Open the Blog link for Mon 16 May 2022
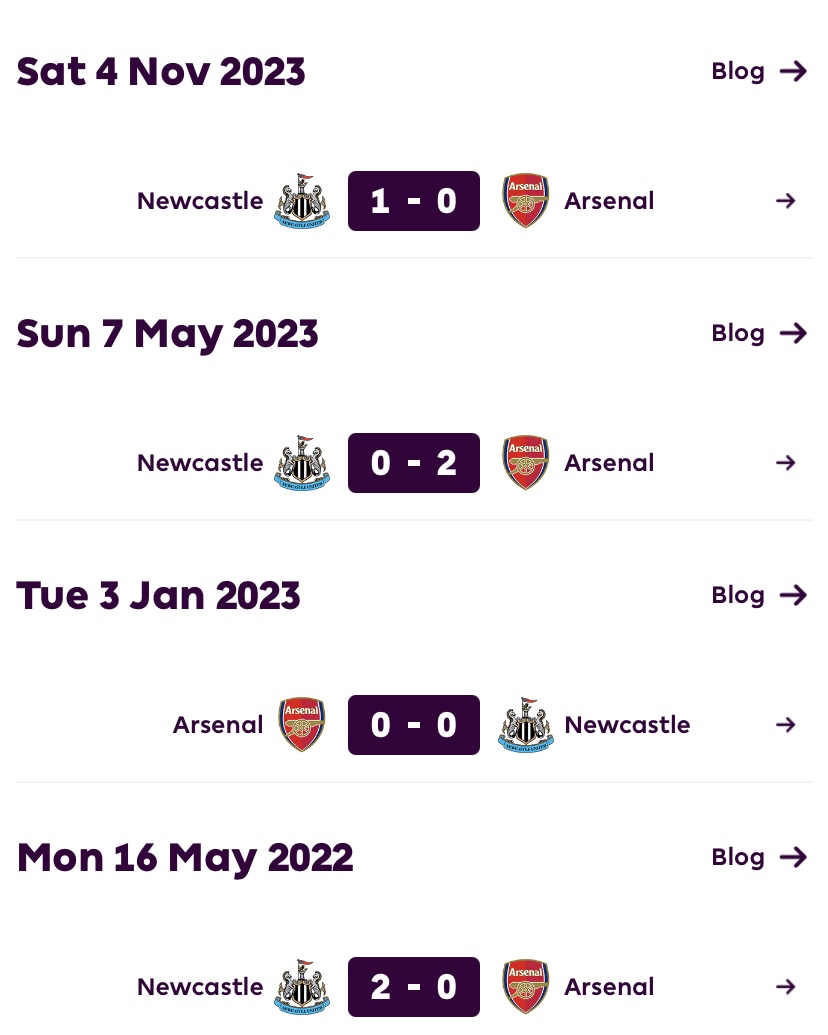 tap(758, 857)
